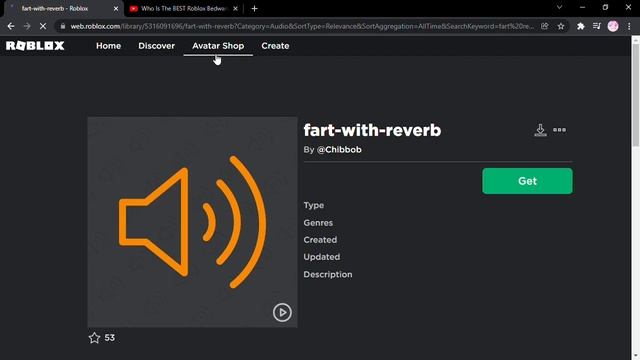Open the Create page
Viewport: 640px width, 360px height.
point(275,46)
